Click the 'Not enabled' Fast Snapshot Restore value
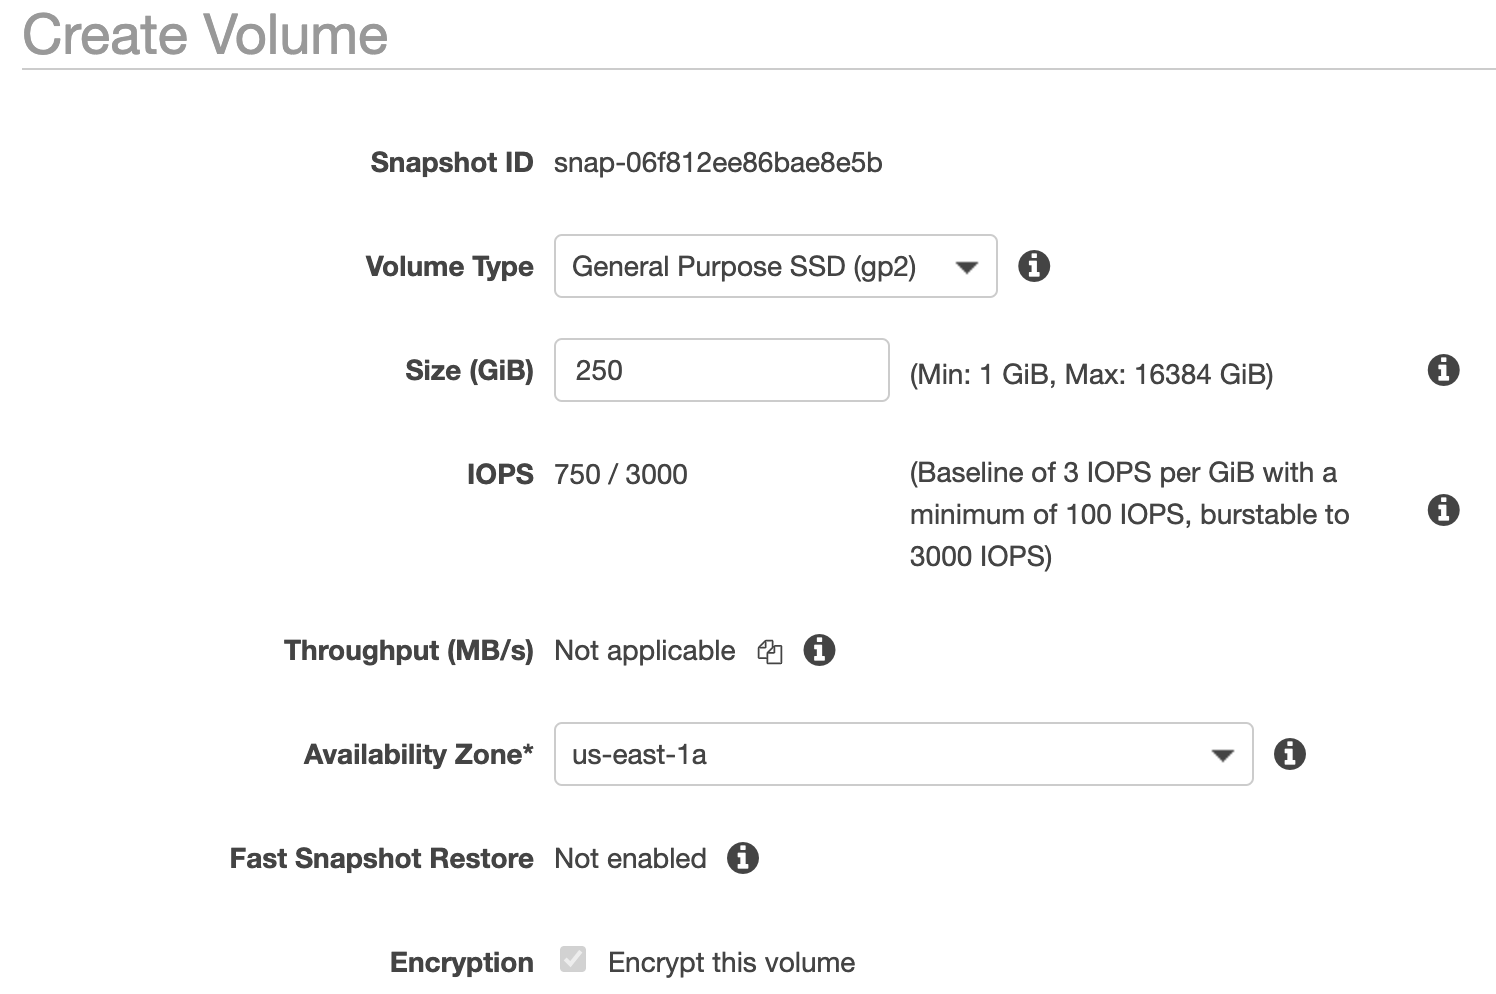Viewport: 1496px width, 994px height. pos(630,858)
